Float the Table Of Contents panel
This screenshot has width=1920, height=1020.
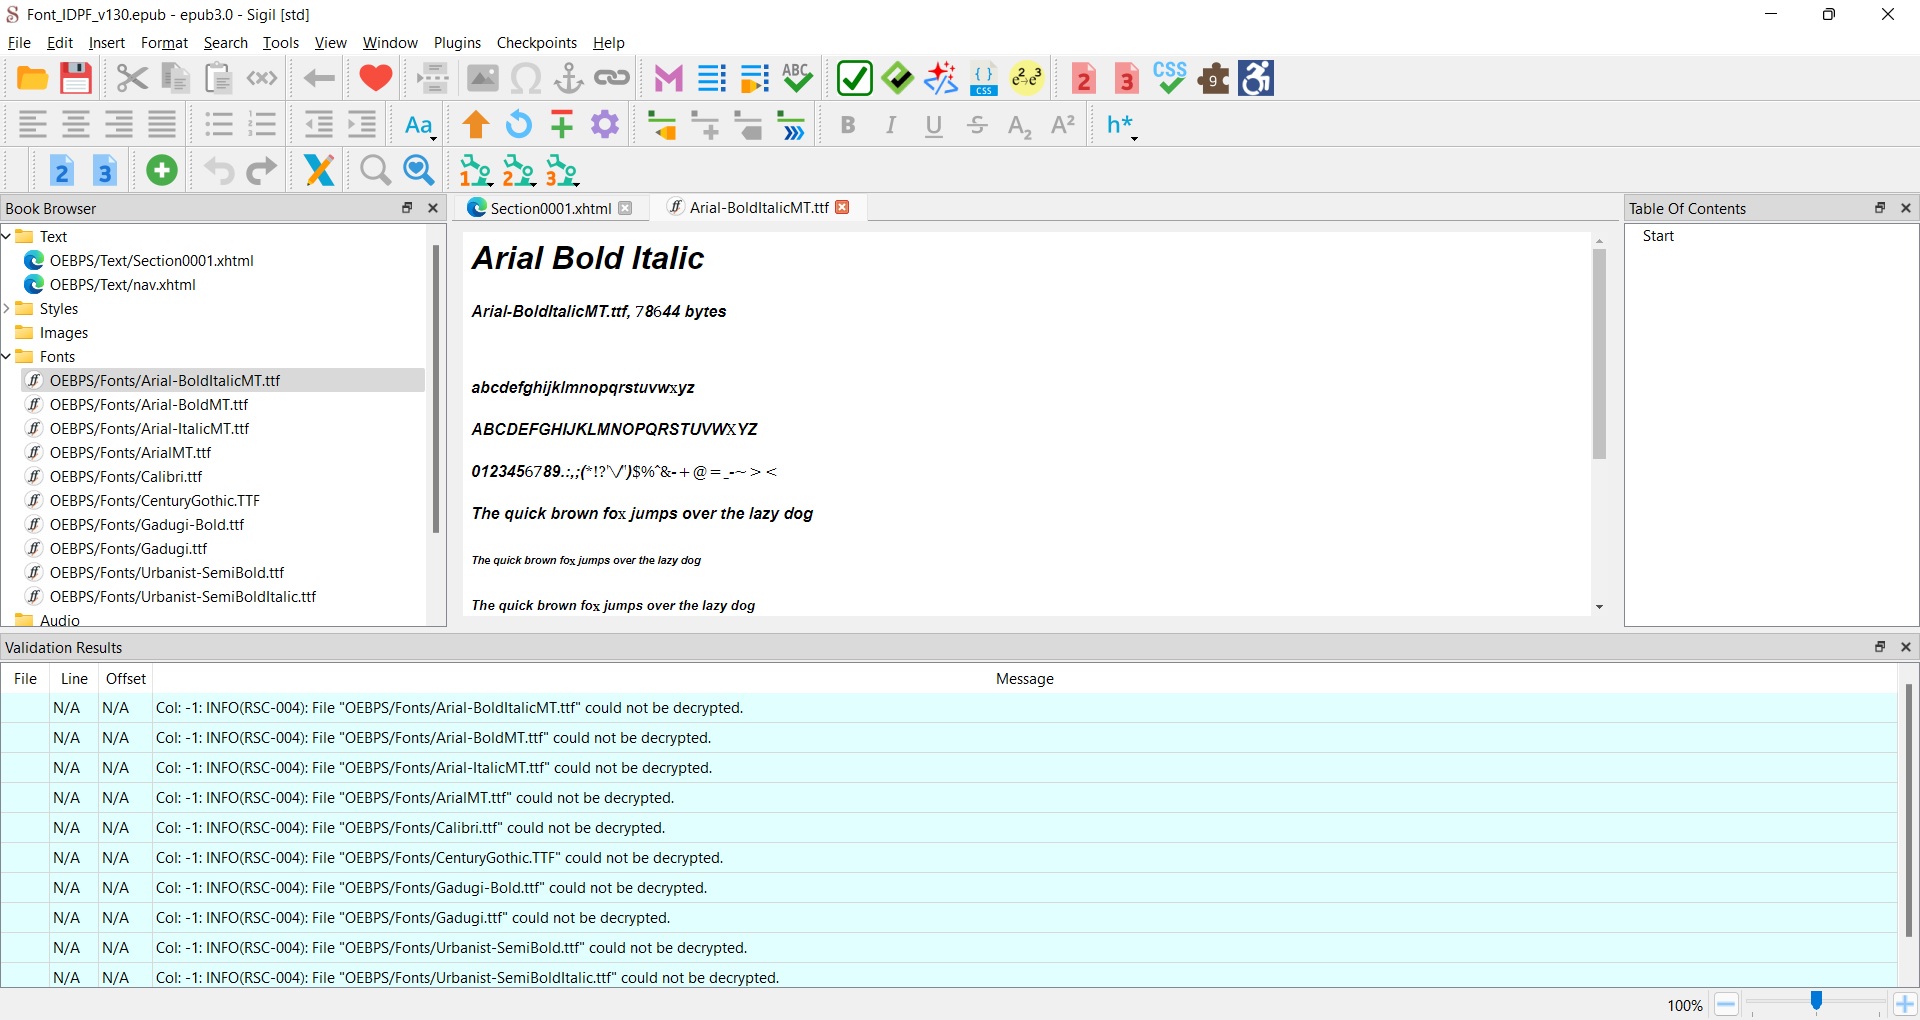pos(1880,208)
